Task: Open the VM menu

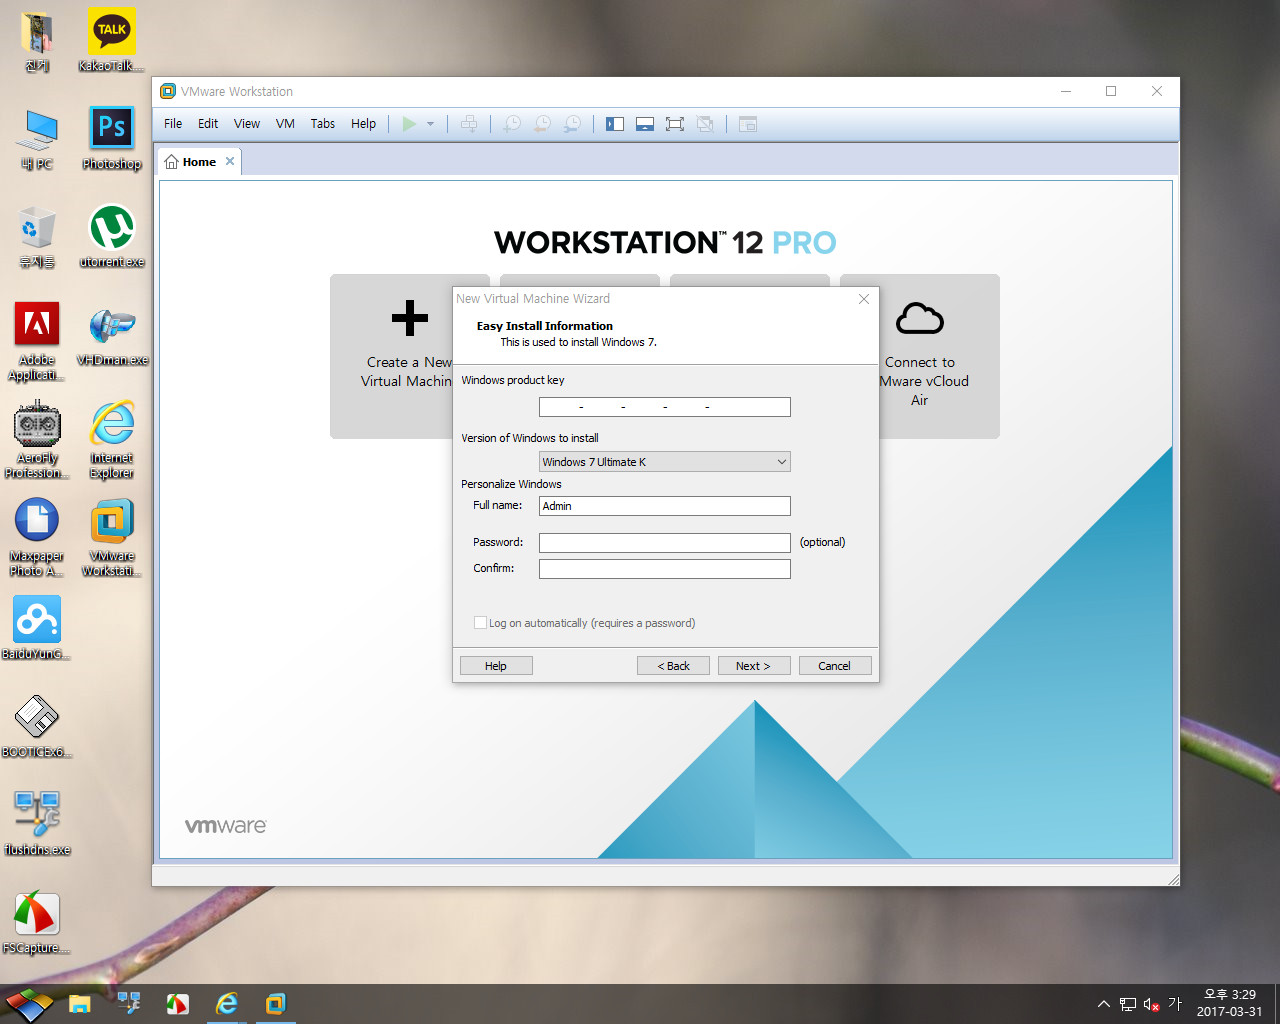Action: [x=285, y=124]
